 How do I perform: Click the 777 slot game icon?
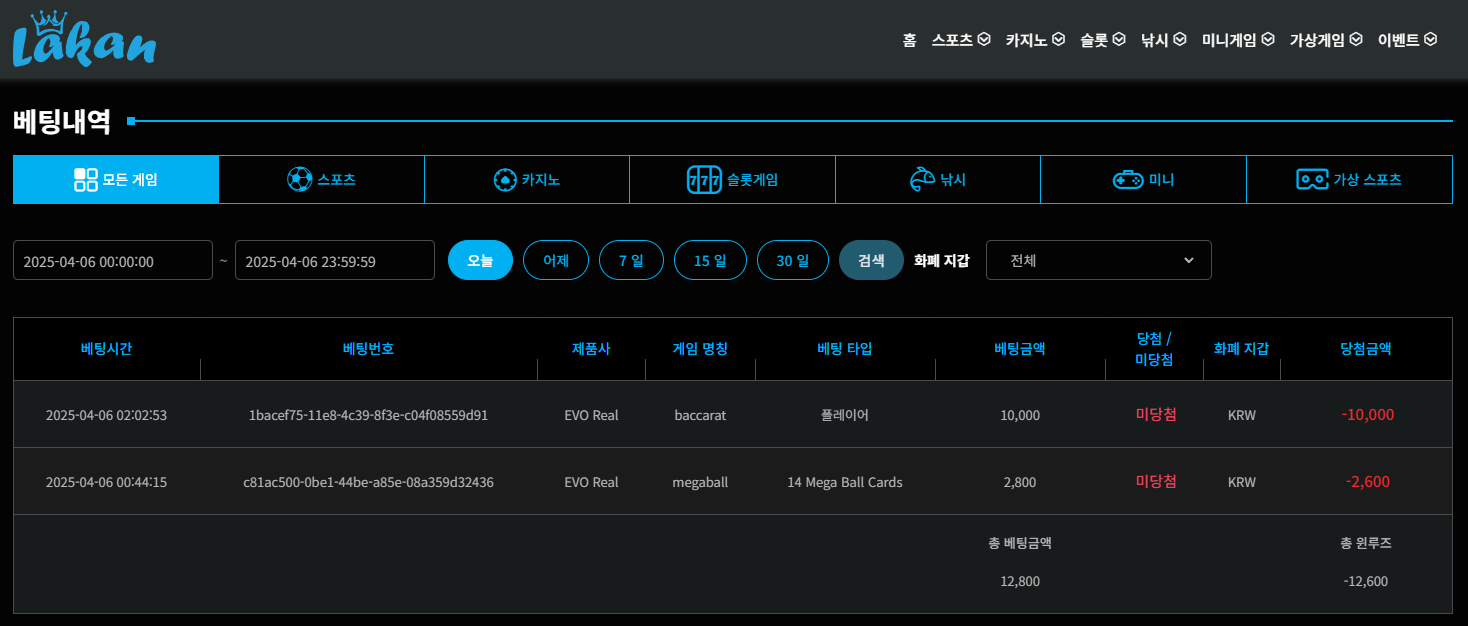(704, 180)
